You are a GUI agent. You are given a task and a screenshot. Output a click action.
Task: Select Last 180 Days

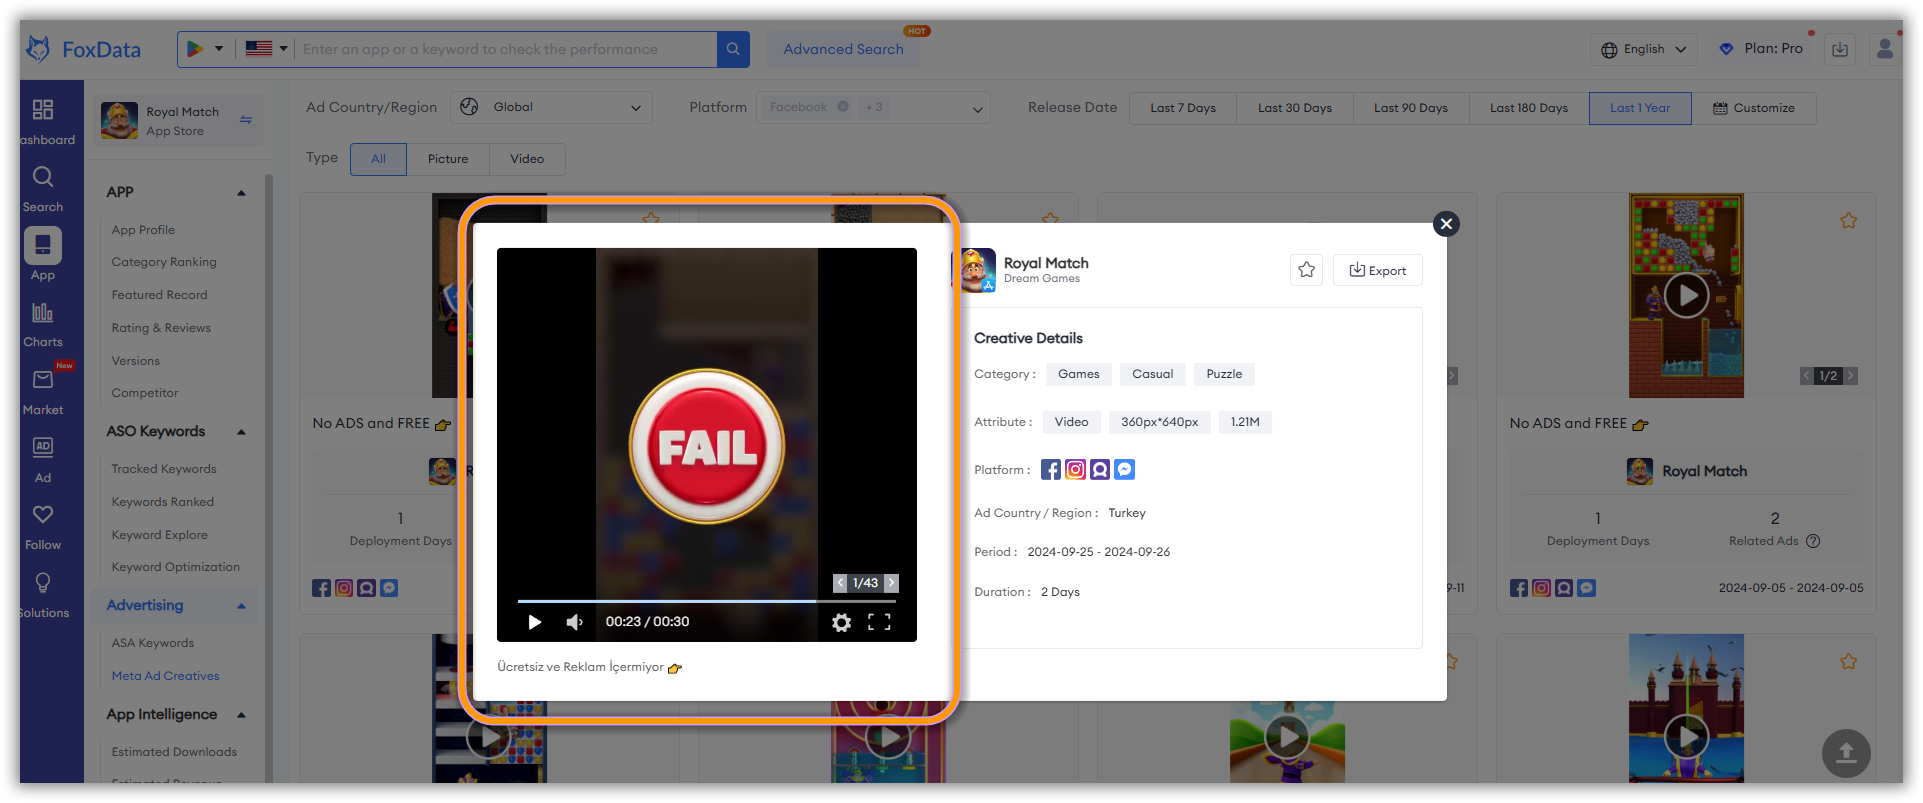pos(1529,108)
